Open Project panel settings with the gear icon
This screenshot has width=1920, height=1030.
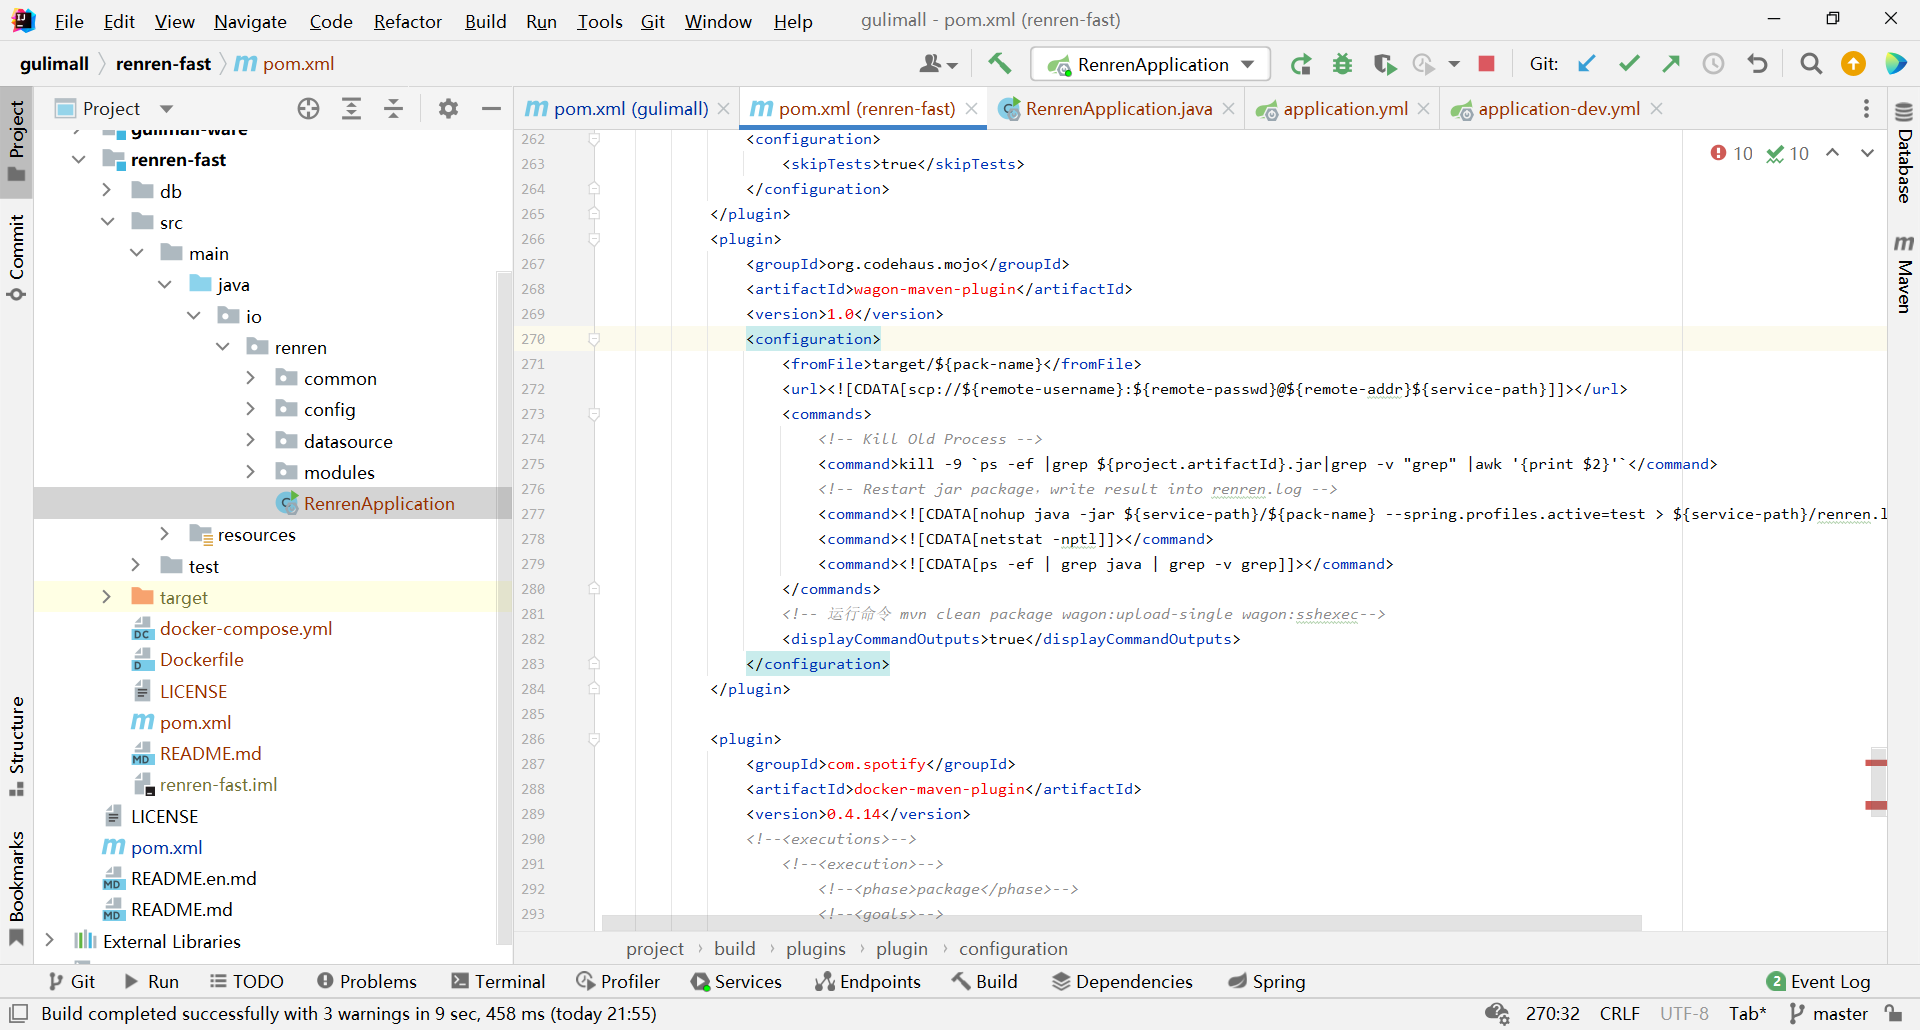[x=448, y=108]
